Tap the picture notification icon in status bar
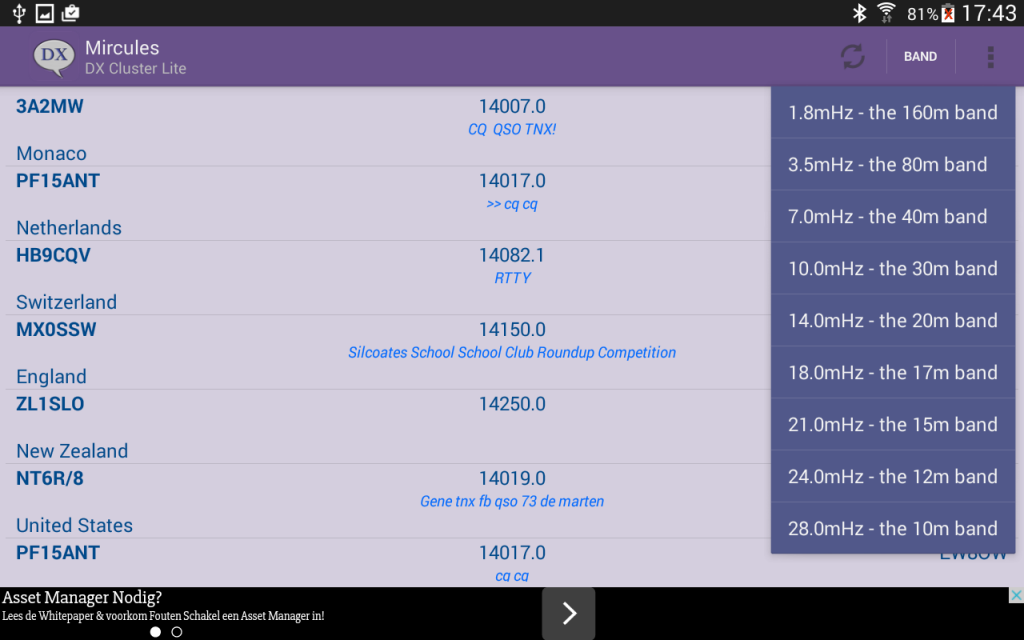The width and height of the screenshot is (1024, 640). click(x=44, y=13)
